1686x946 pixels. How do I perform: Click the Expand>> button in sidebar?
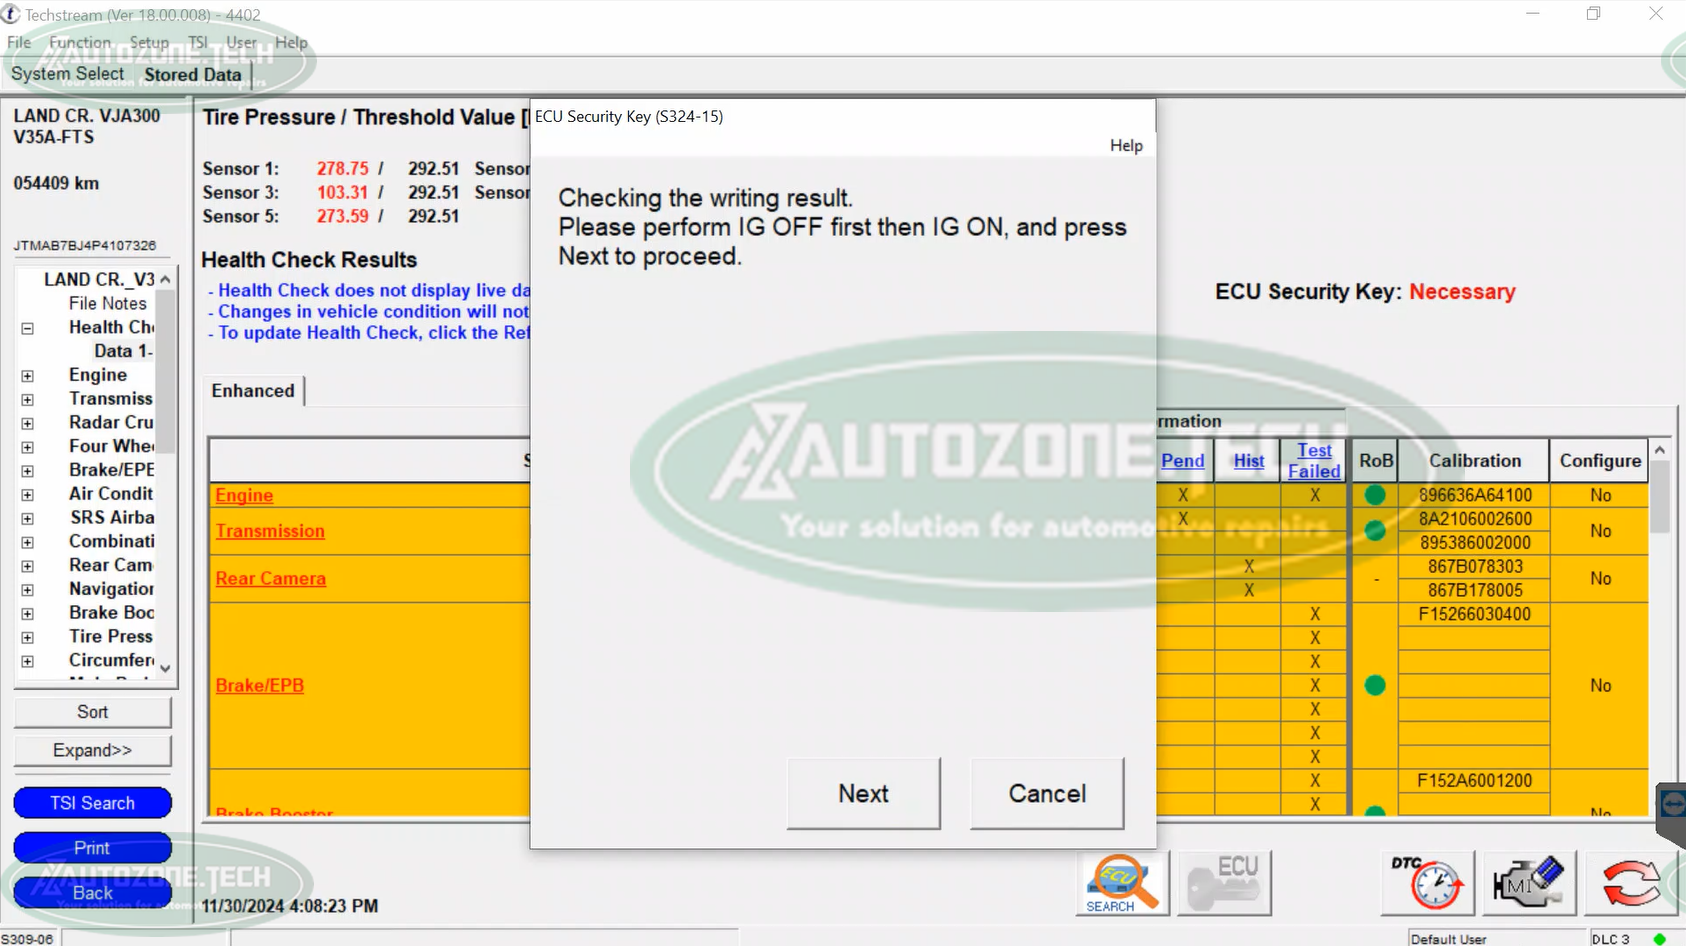(92, 751)
